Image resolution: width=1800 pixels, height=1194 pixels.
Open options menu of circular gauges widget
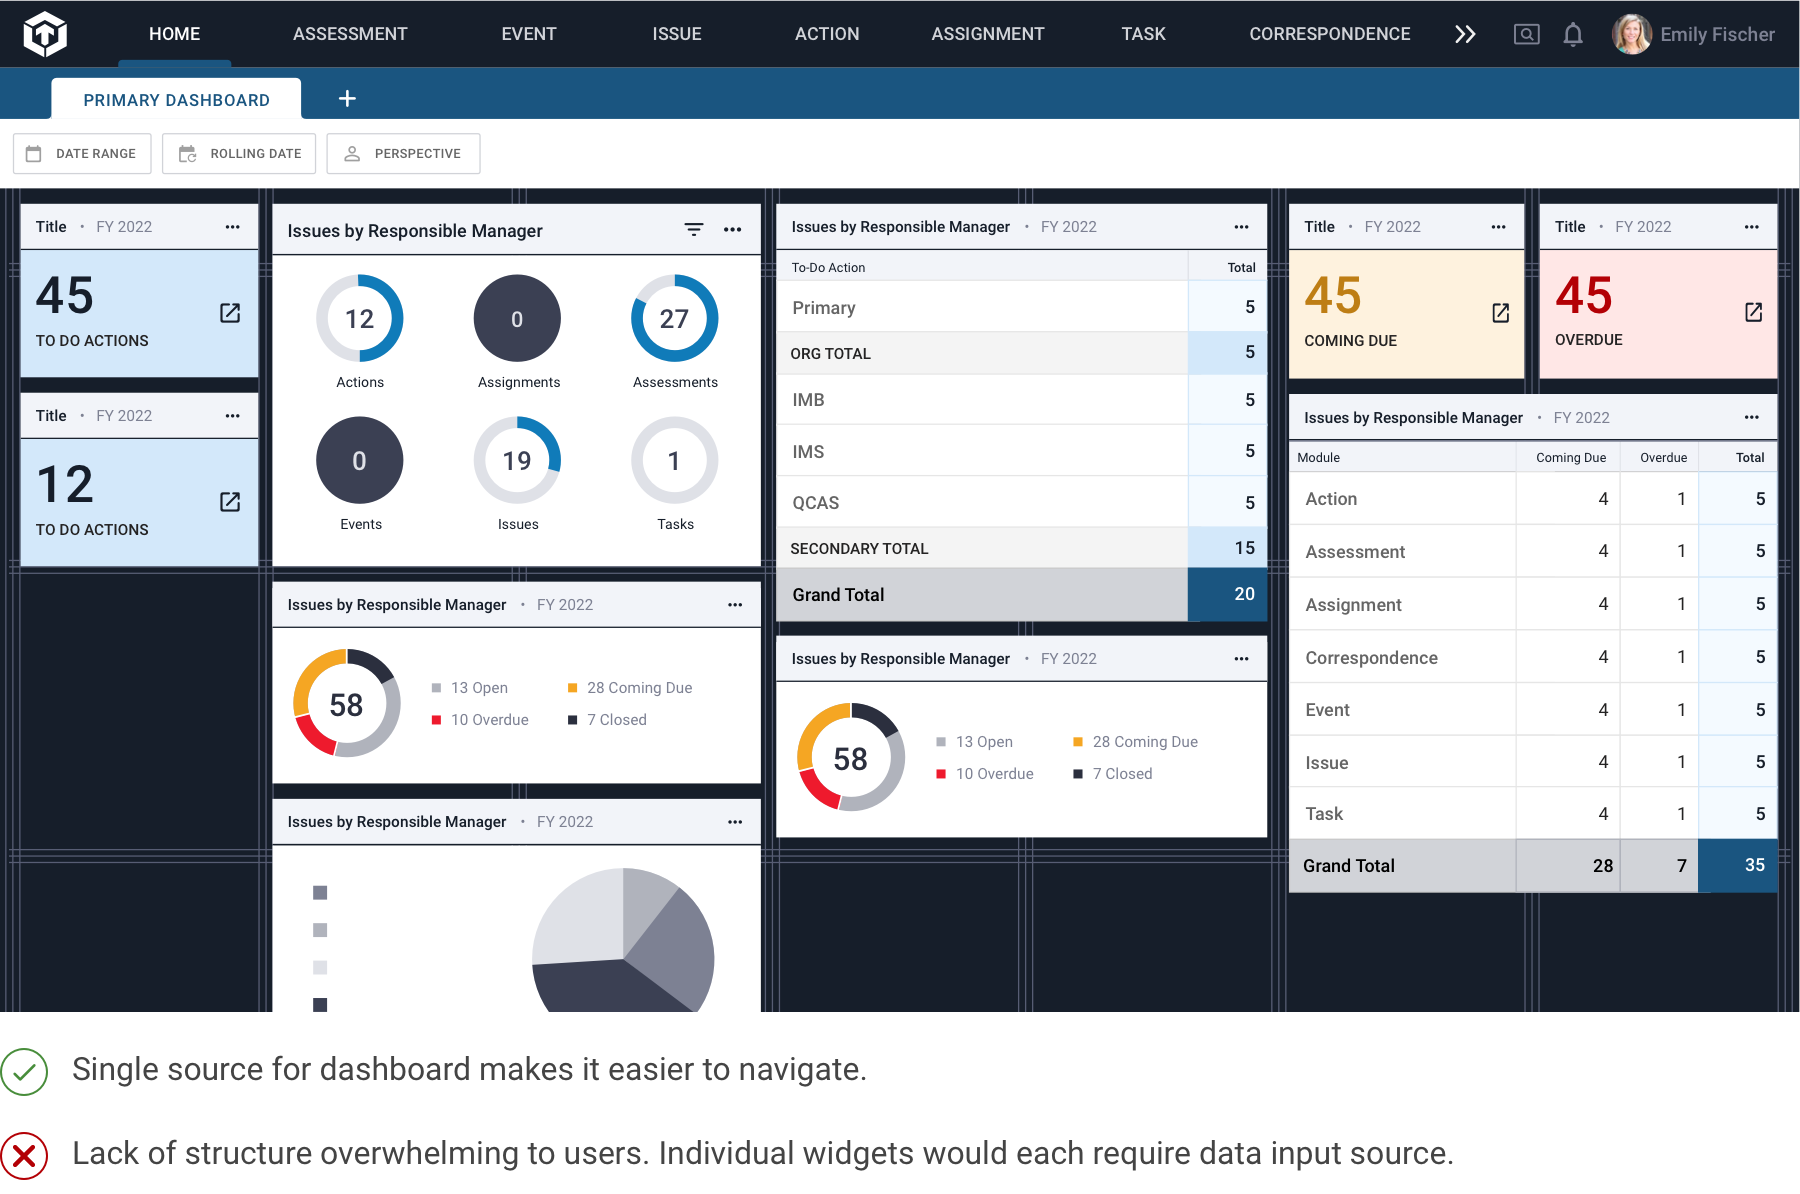(x=733, y=230)
